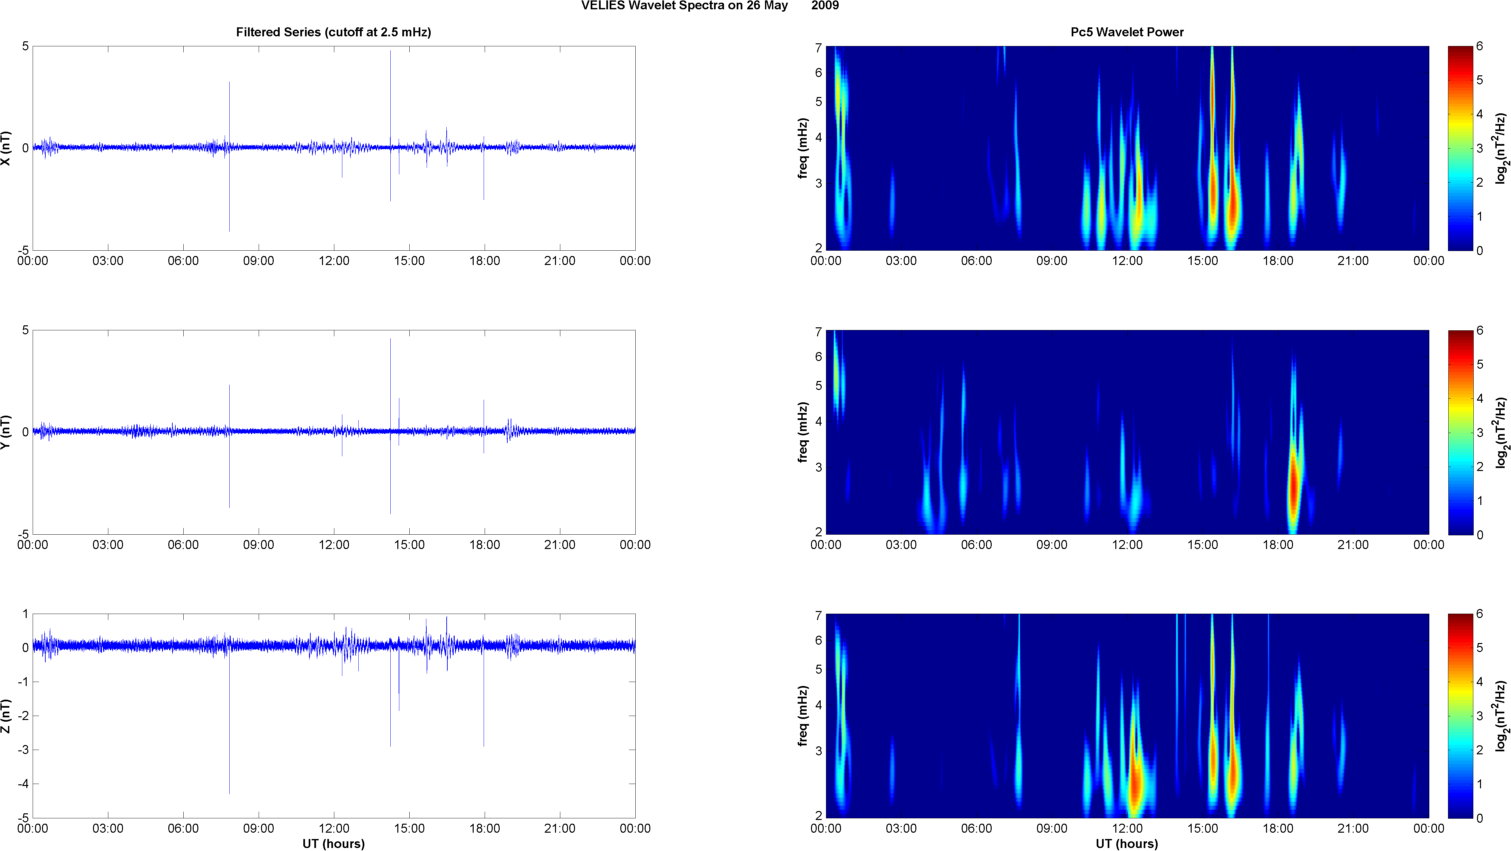Select the X component filtered series plot
The width and height of the screenshot is (1511, 851).
click(x=334, y=148)
